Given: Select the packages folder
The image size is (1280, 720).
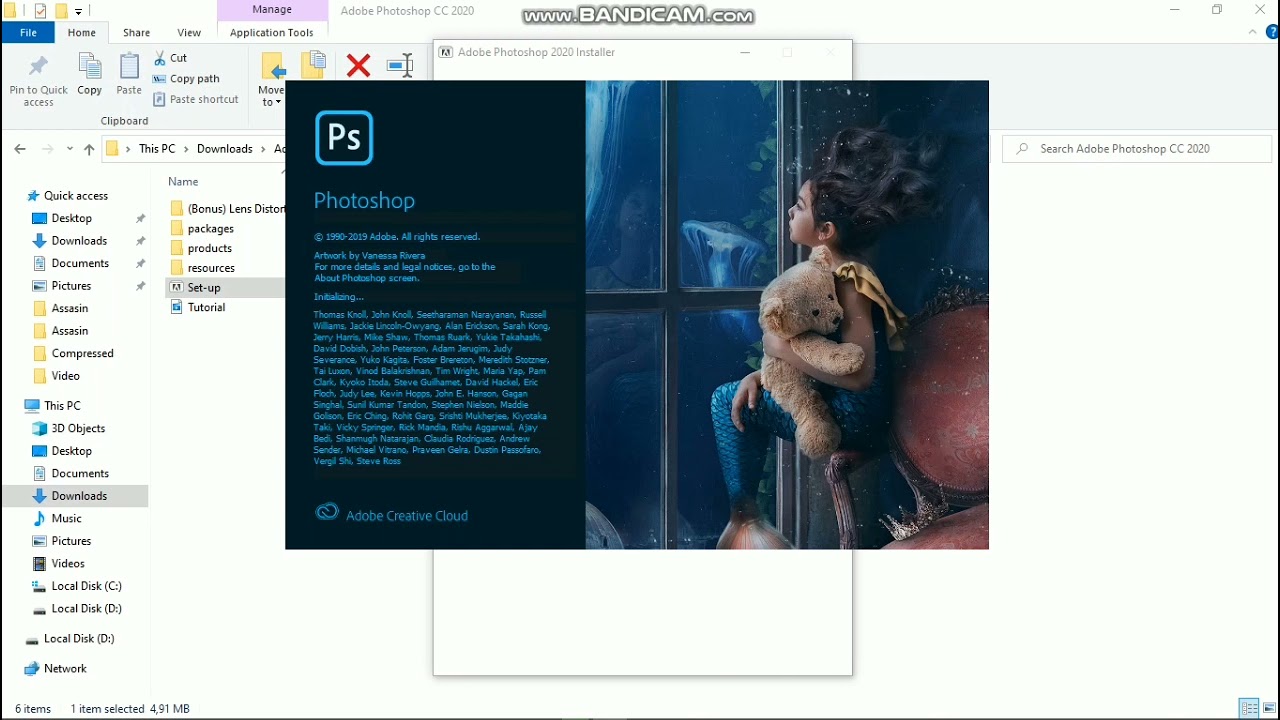Looking at the screenshot, I should coord(202,229).
